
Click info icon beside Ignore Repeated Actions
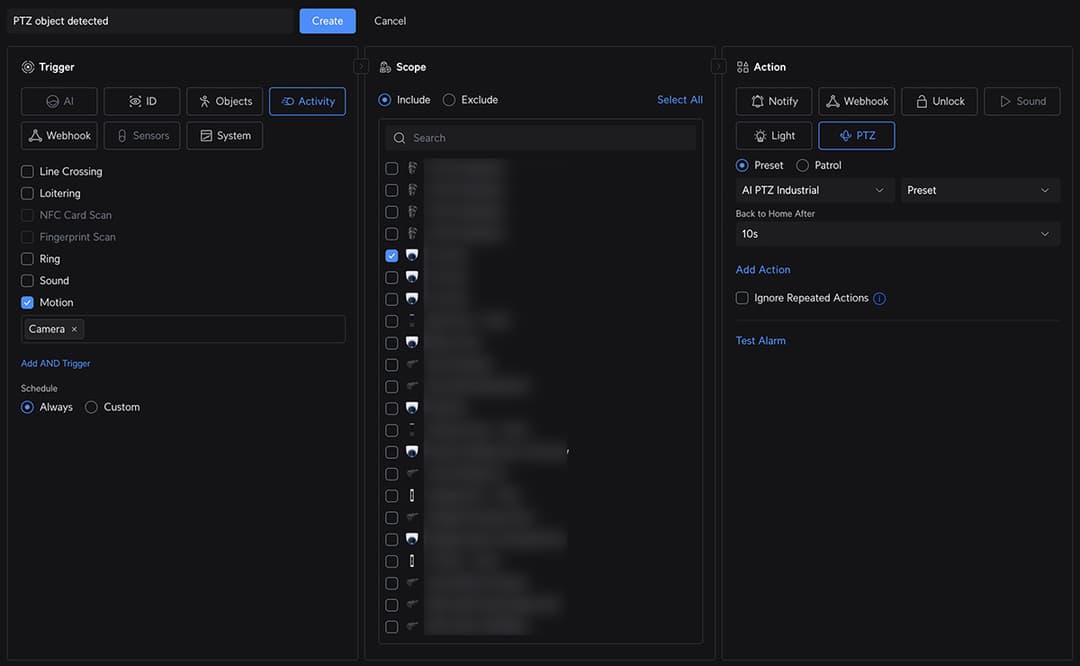click(880, 298)
